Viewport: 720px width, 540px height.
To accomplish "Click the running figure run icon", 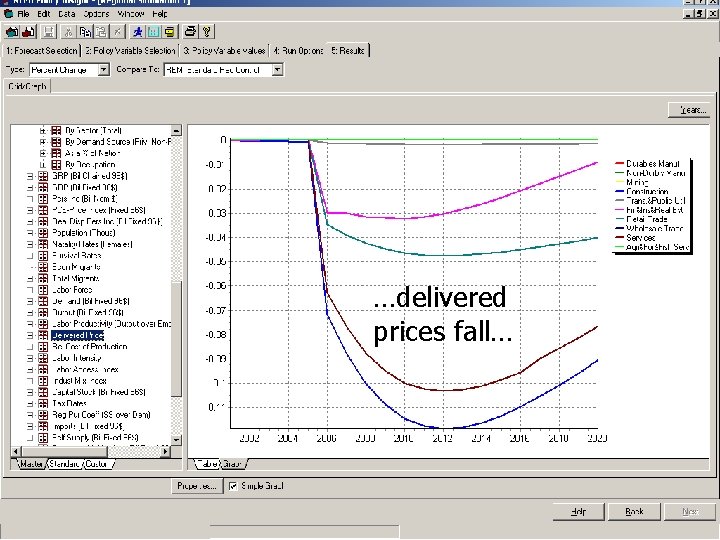I will pos(137,32).
